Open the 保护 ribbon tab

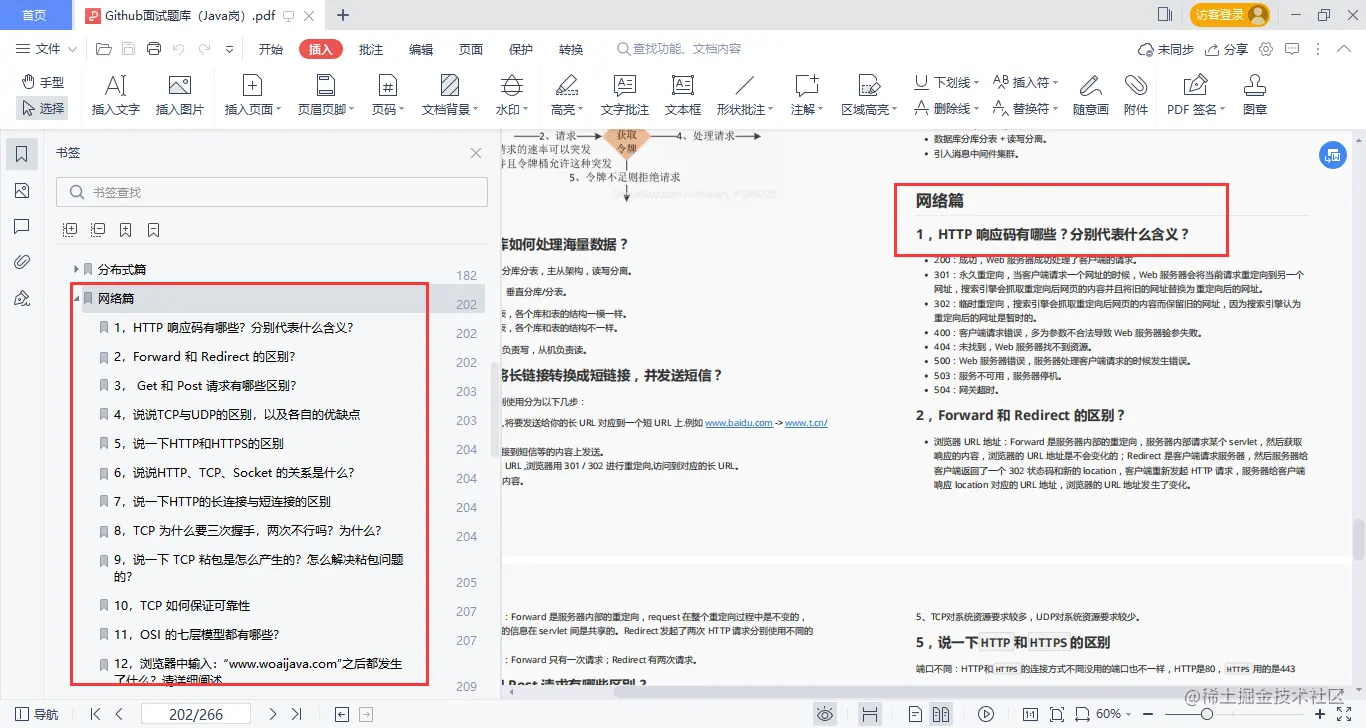(521, 48)
